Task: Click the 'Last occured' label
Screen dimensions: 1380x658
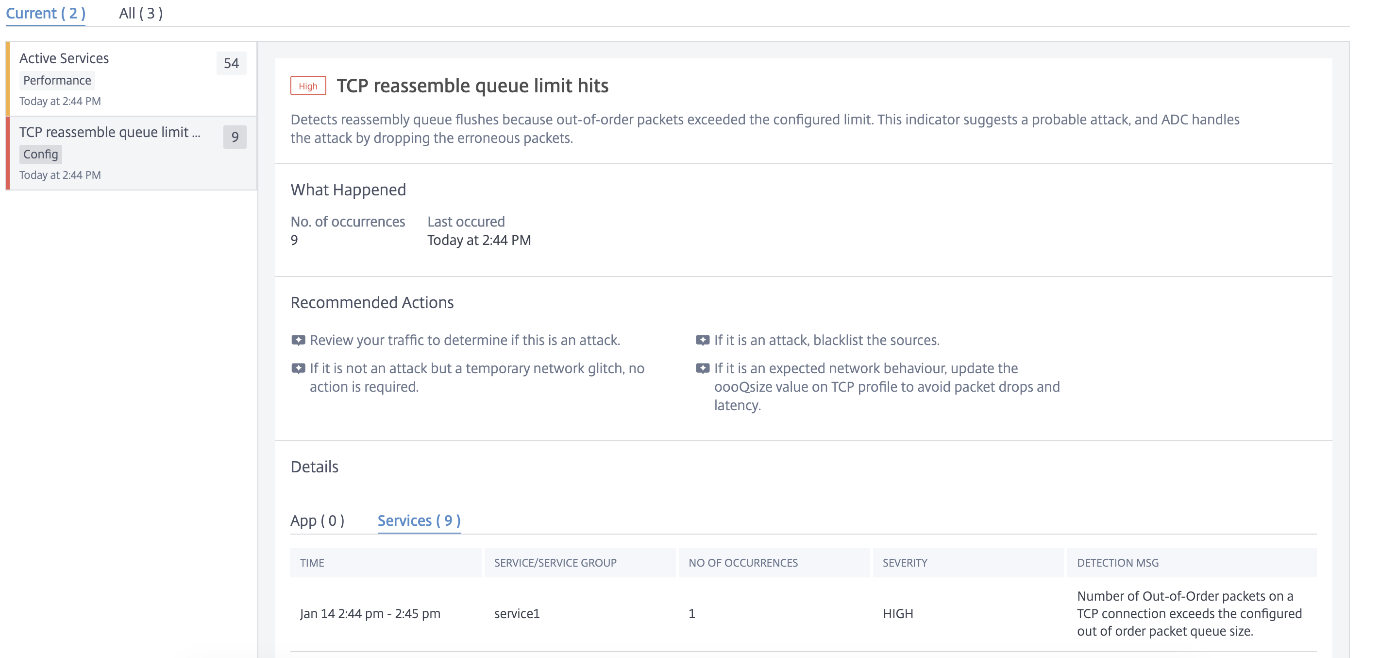Action: 466,222
